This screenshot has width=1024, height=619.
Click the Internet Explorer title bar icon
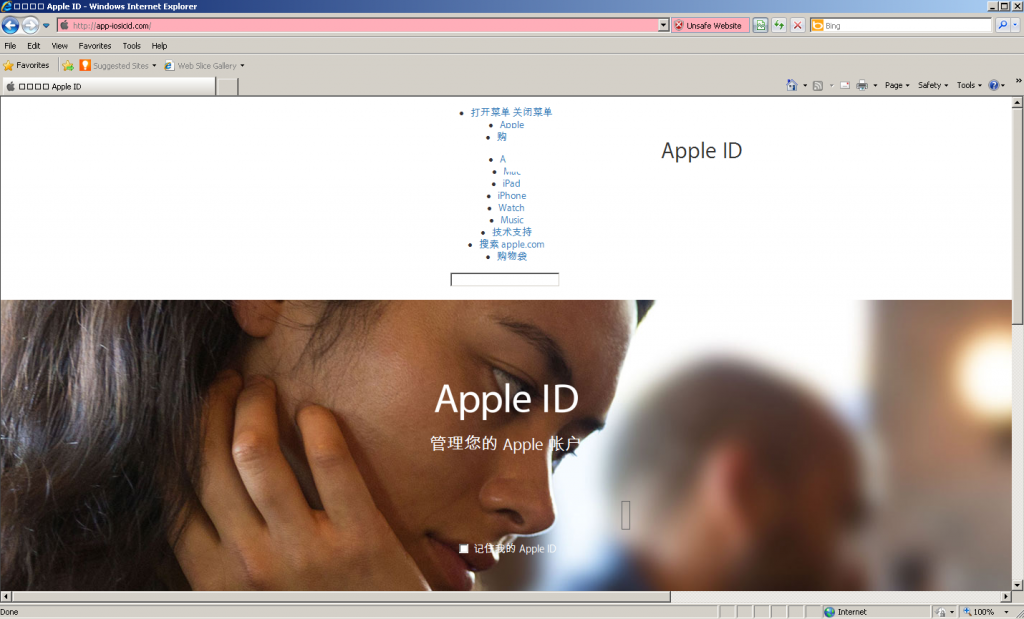point(7,7)
